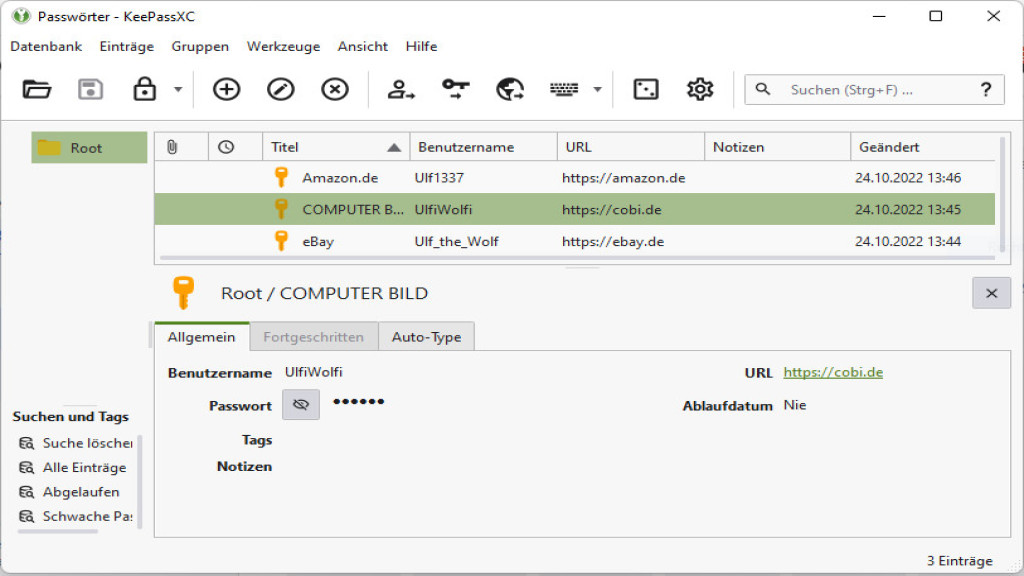Screen dimensions: 1024x576
Task: Click the edit entry pencil icon
Action: click(281, 89)
